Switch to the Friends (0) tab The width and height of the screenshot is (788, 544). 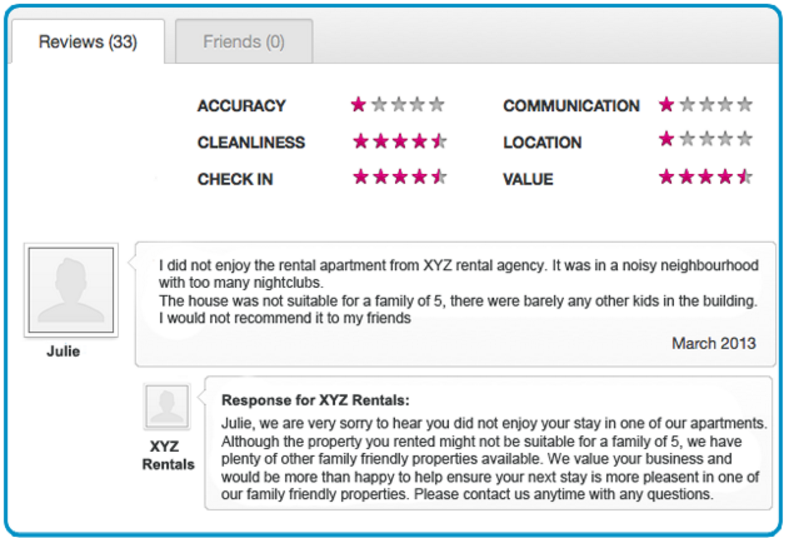(244, 42)
